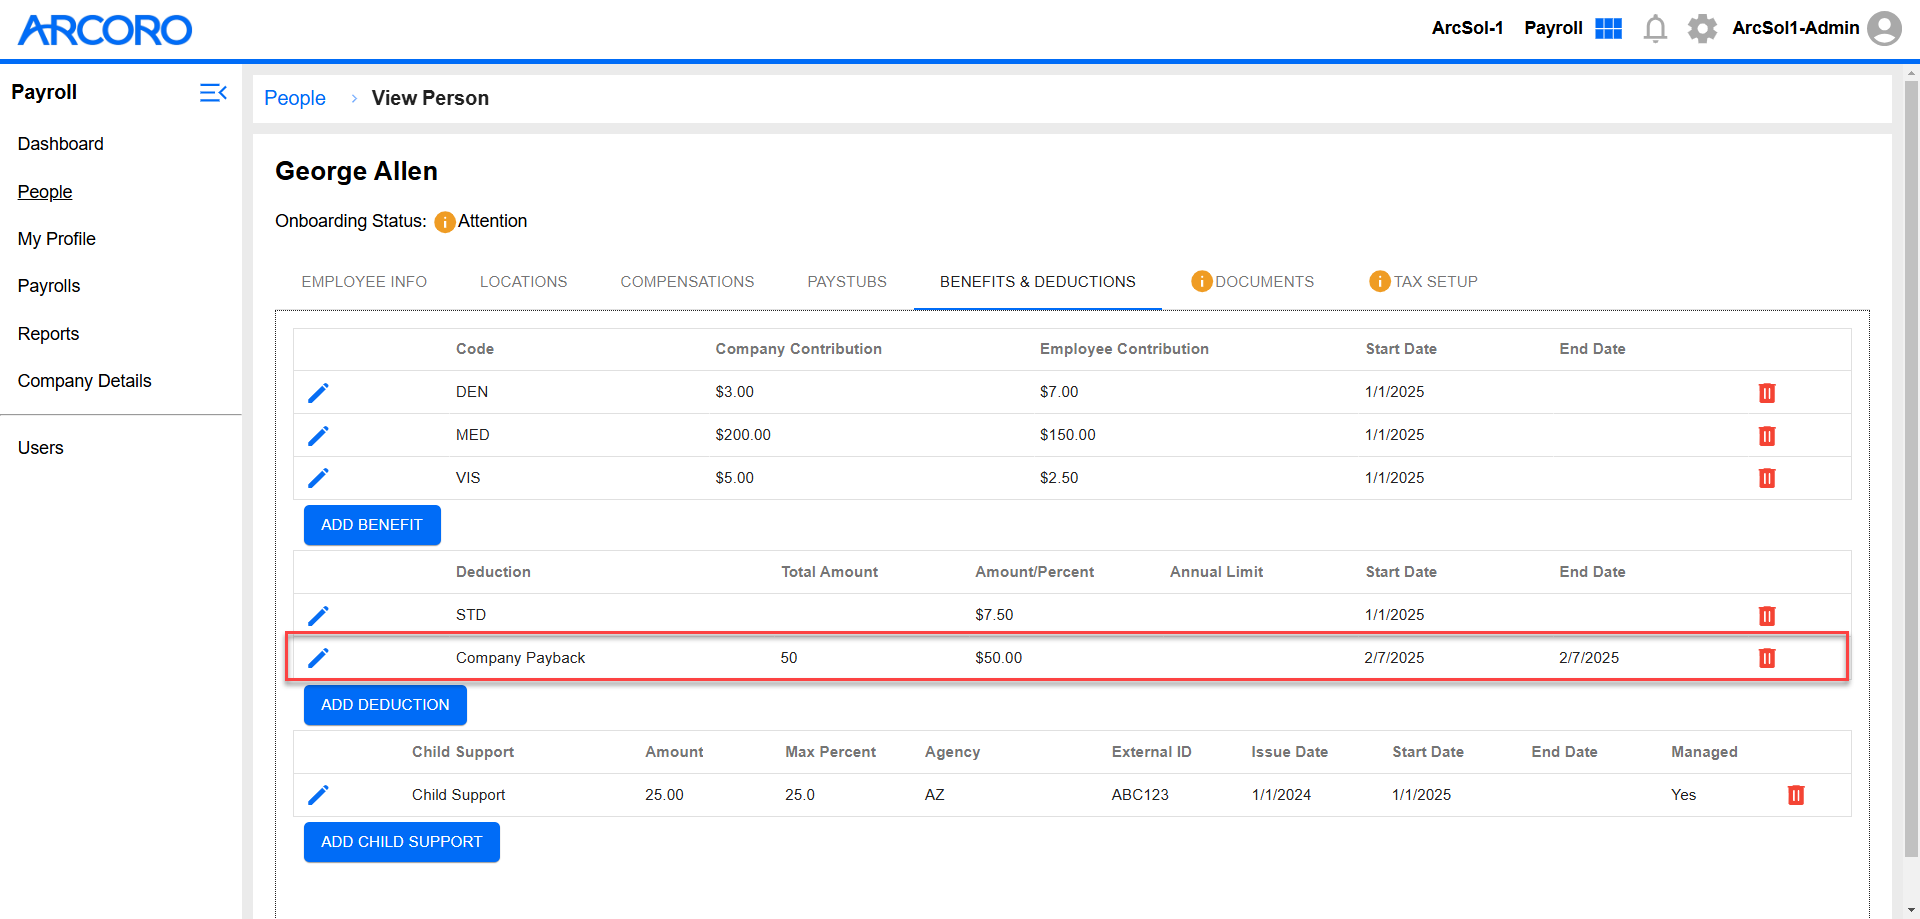
Task: Open My Profile in the sidebar
Action: (x=57, y=239)
